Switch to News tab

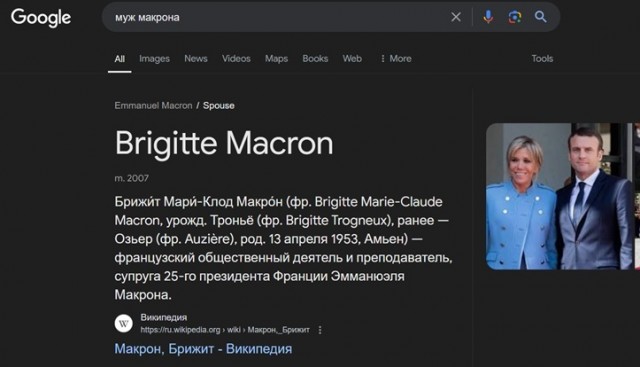click(196, 59)
